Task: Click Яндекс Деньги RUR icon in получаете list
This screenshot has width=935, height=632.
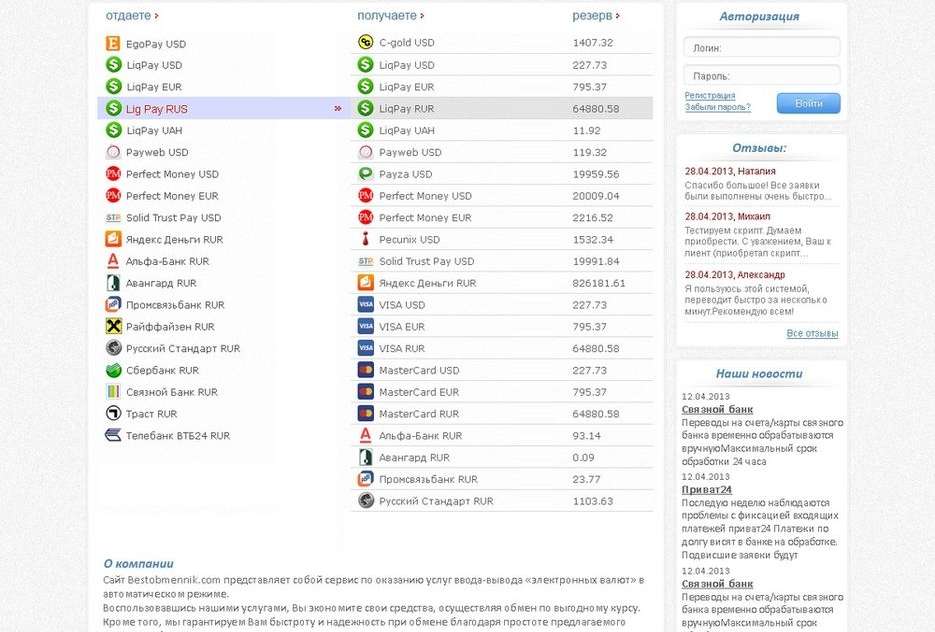Action: [366, 283]
